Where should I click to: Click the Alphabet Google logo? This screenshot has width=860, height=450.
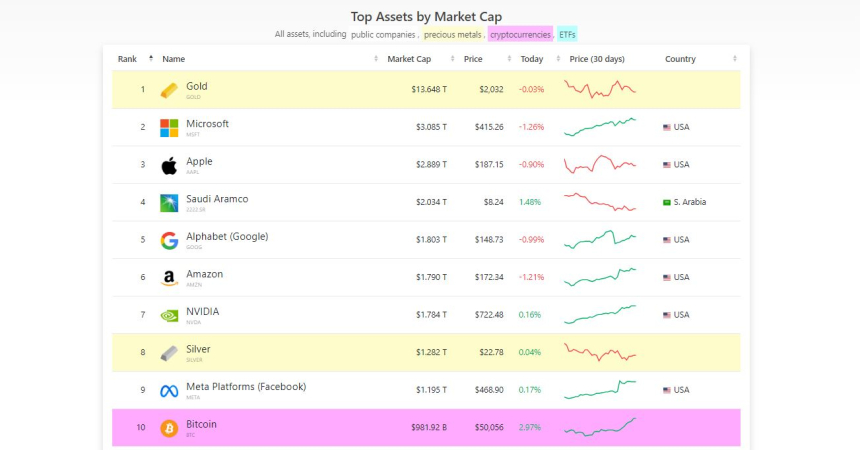point(169,240)
